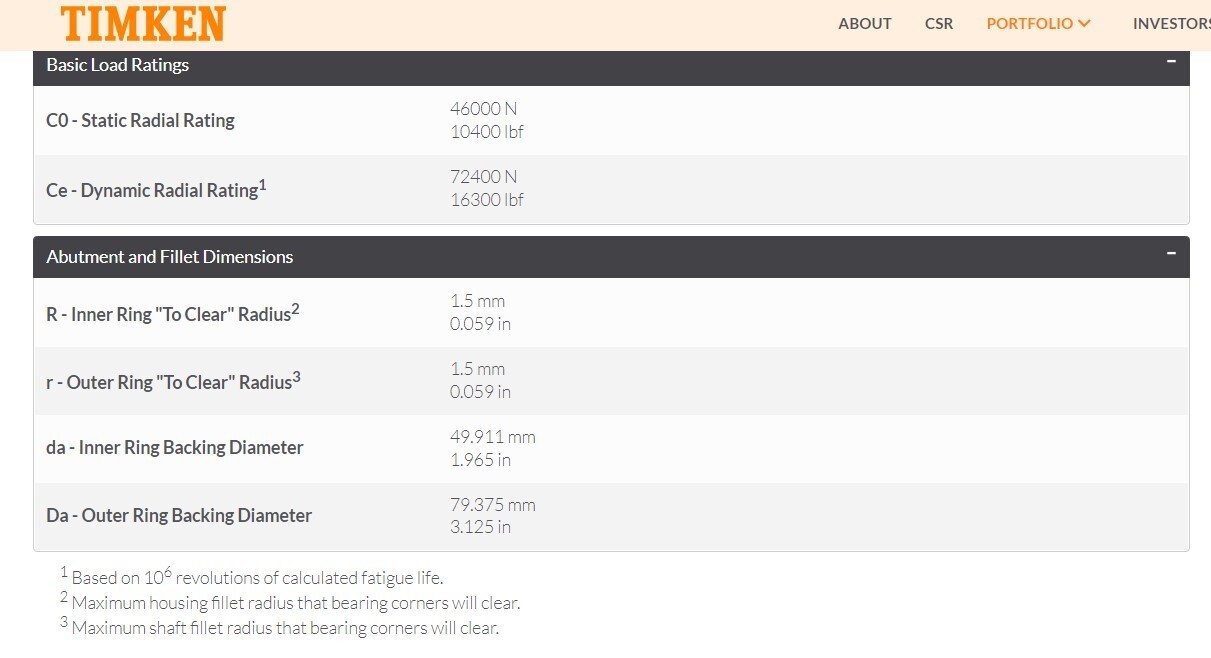The image size is (1211, 658).
Task: Select the Inner Ring Backing Diameter row
Action: point(611,448)
